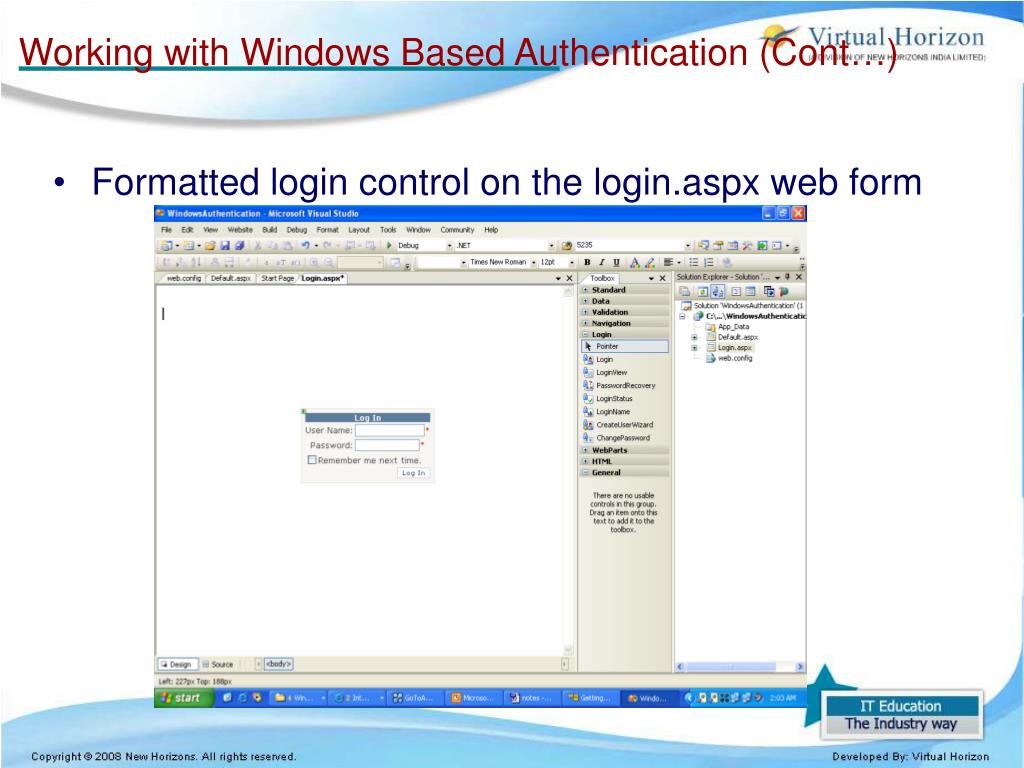Click the User Name input field

(x=389, y=430)
